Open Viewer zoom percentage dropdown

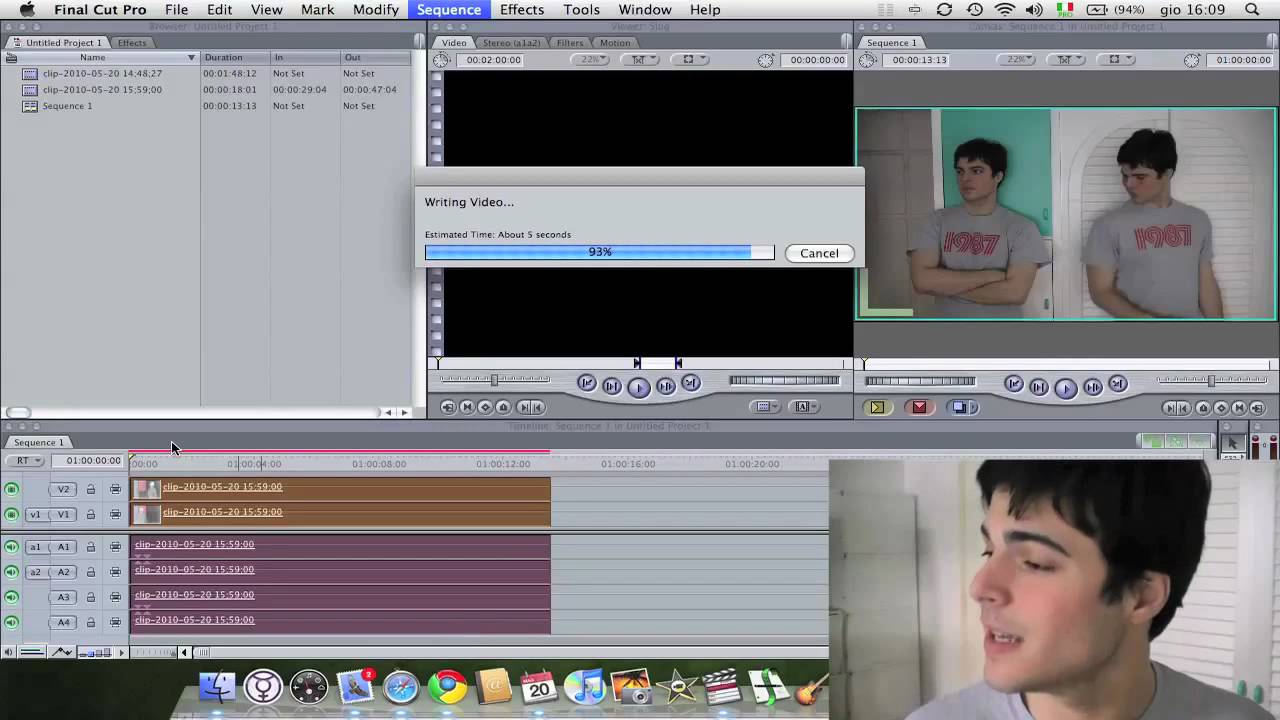589,60
